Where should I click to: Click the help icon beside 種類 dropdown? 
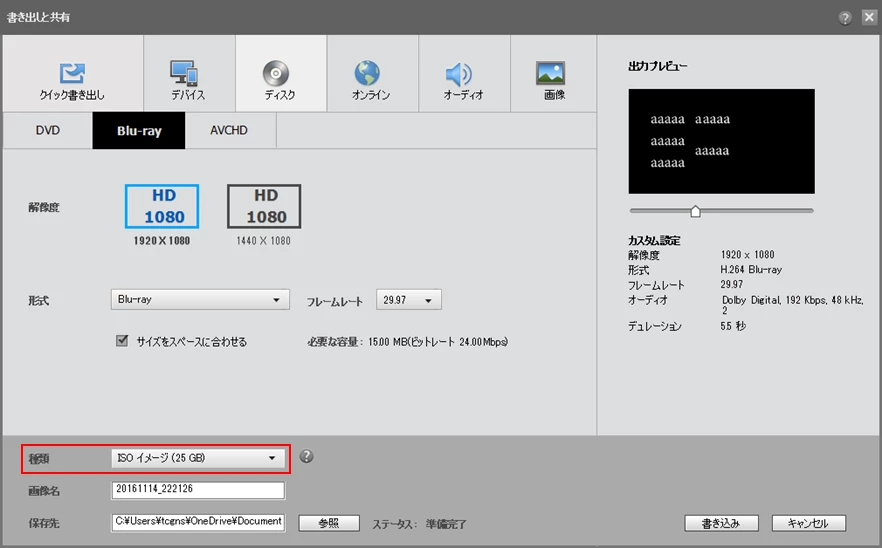point(307,456)
